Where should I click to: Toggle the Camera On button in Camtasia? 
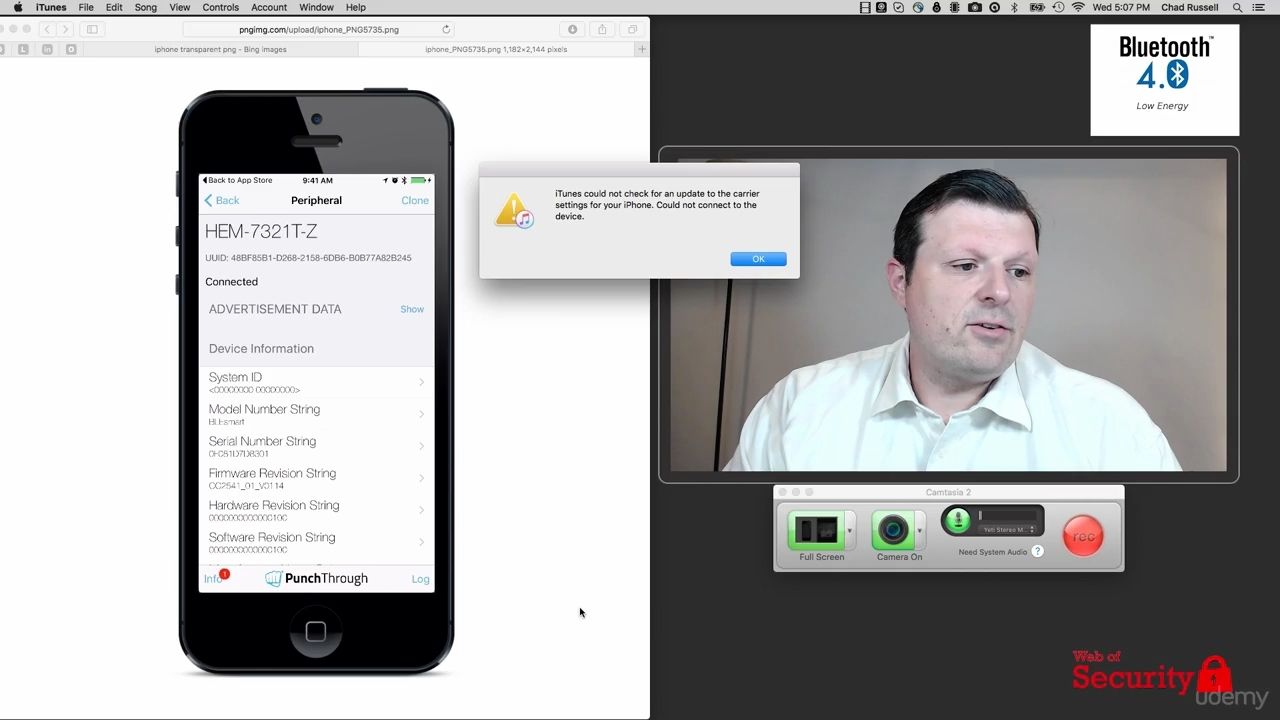tap(892, 530)
